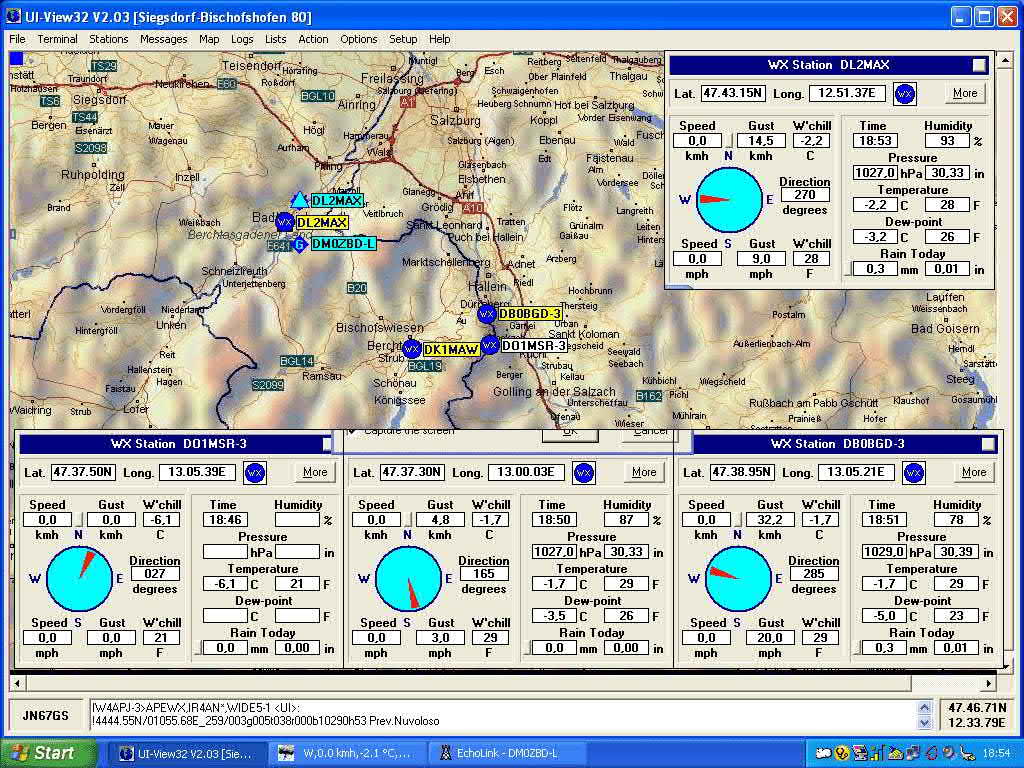
Task: Click the white cloud icon in the system tray
Action: pos(823,754)
